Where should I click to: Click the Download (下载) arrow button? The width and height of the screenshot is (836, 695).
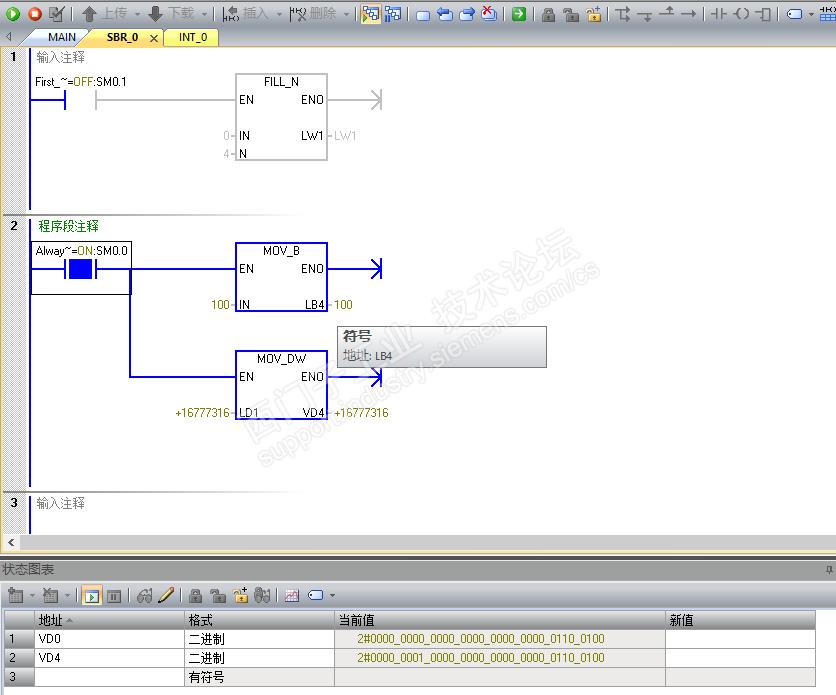click(171, 13)
